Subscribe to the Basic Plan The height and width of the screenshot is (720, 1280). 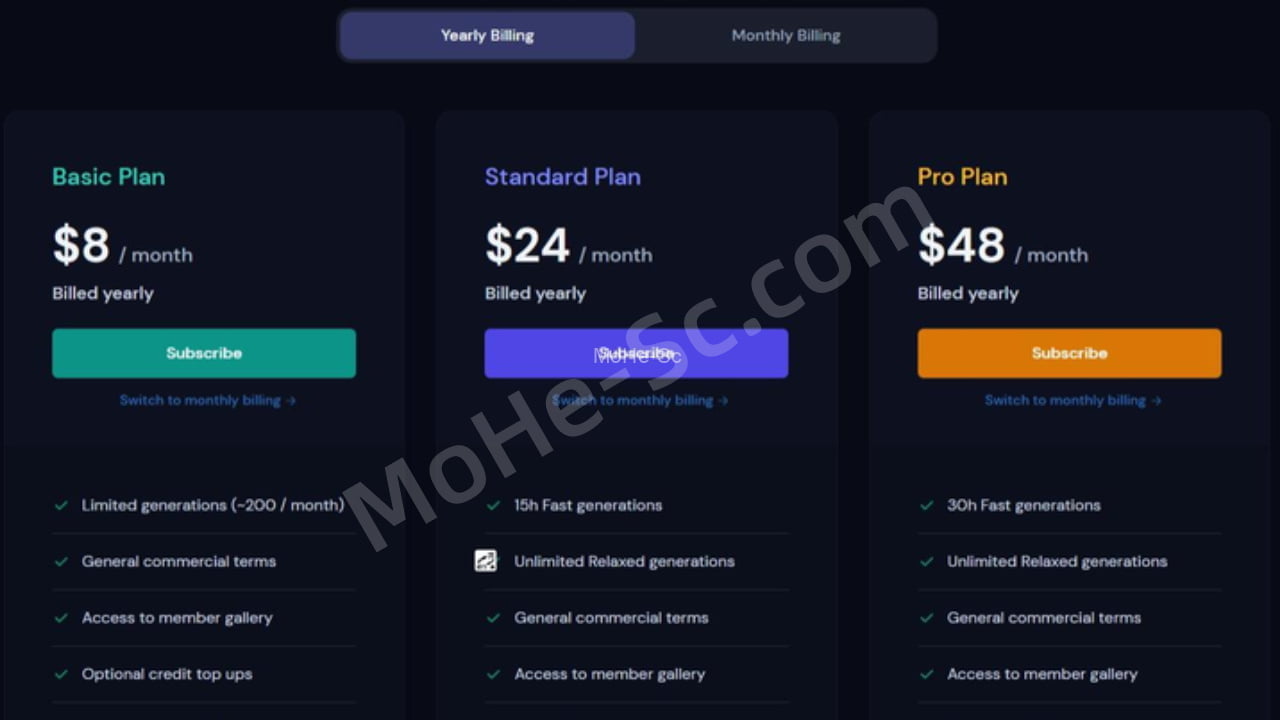[x=204, y=353]
